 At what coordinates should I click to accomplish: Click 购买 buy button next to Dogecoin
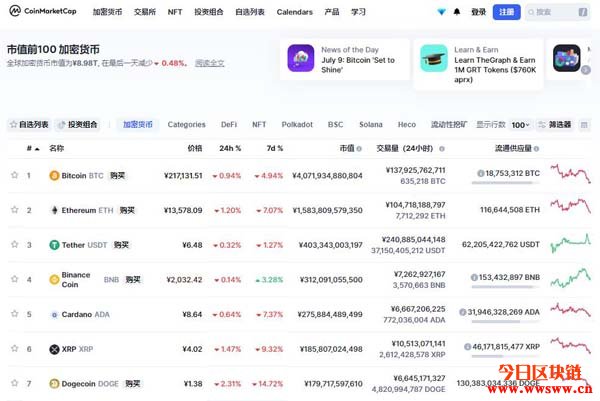pos(133,383)
